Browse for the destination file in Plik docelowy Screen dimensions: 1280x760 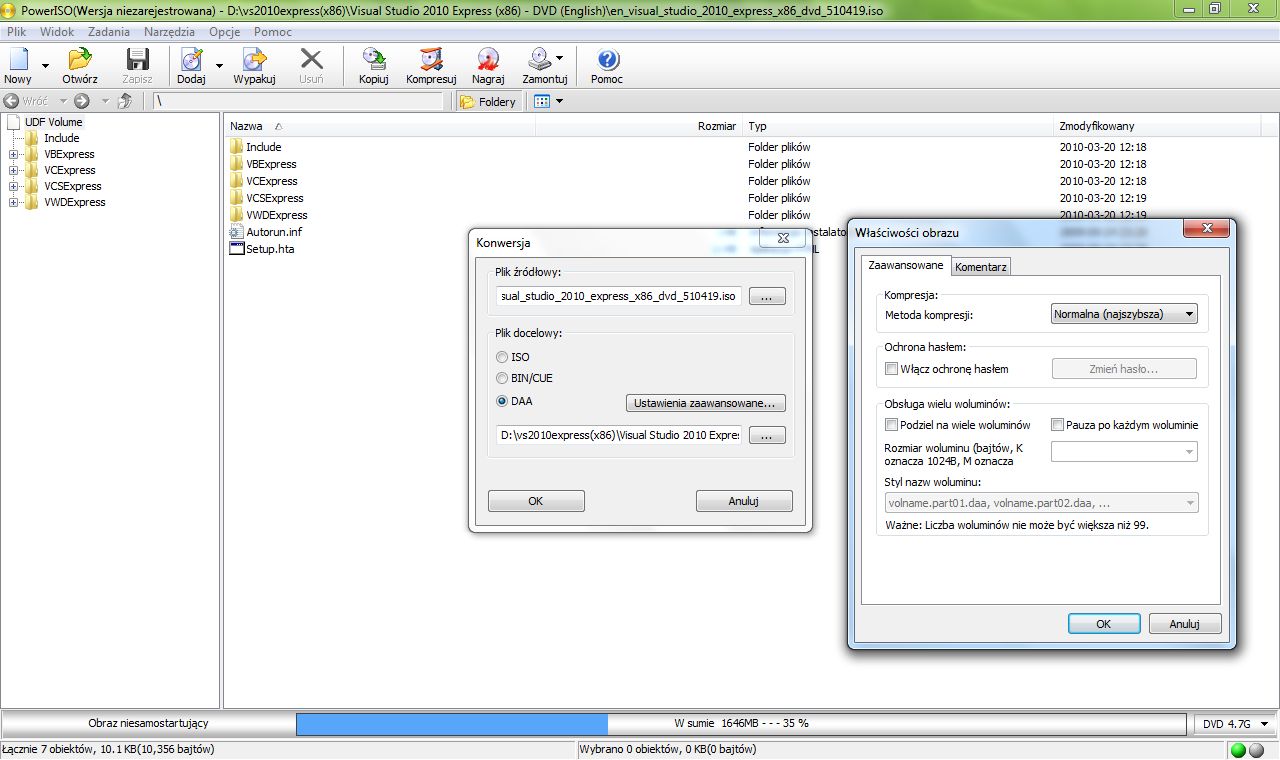[x=767, y=435]
